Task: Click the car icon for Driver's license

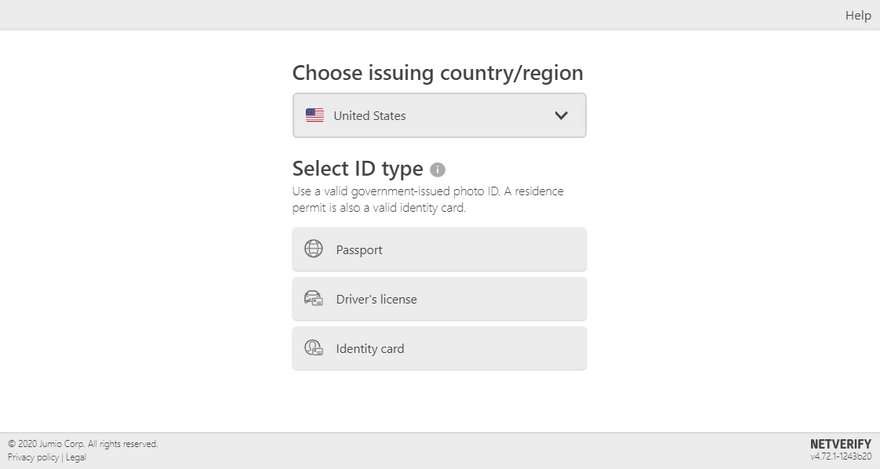Action: [313, 298]
